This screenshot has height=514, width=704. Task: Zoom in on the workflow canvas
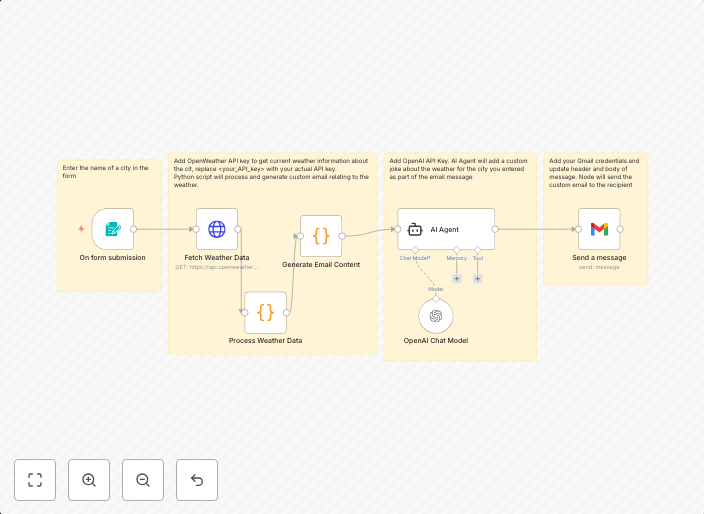click(x=89, y=480)
